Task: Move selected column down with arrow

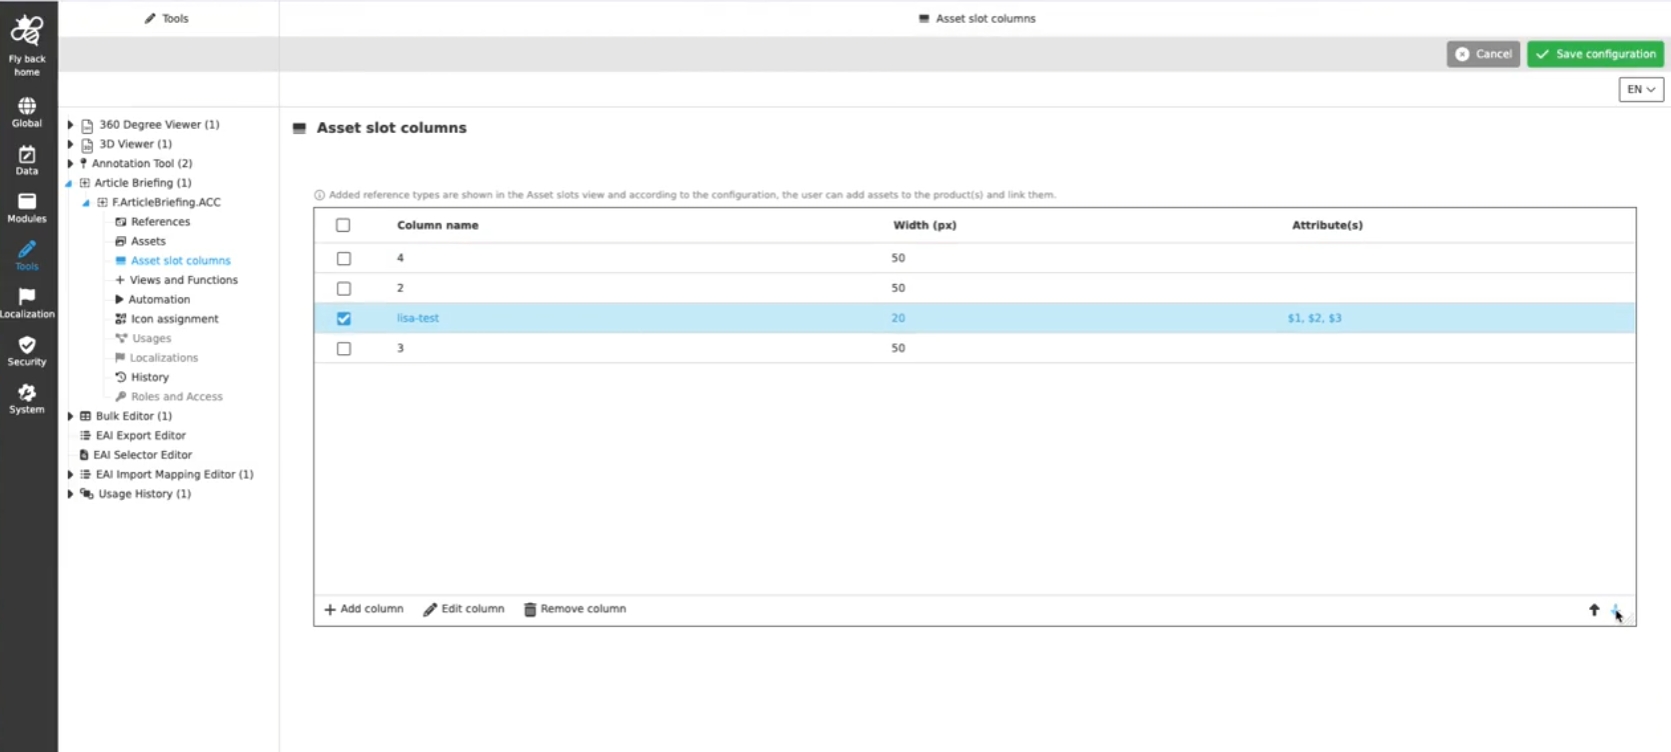Action: pyautogui.click(x=1616, y=610)
